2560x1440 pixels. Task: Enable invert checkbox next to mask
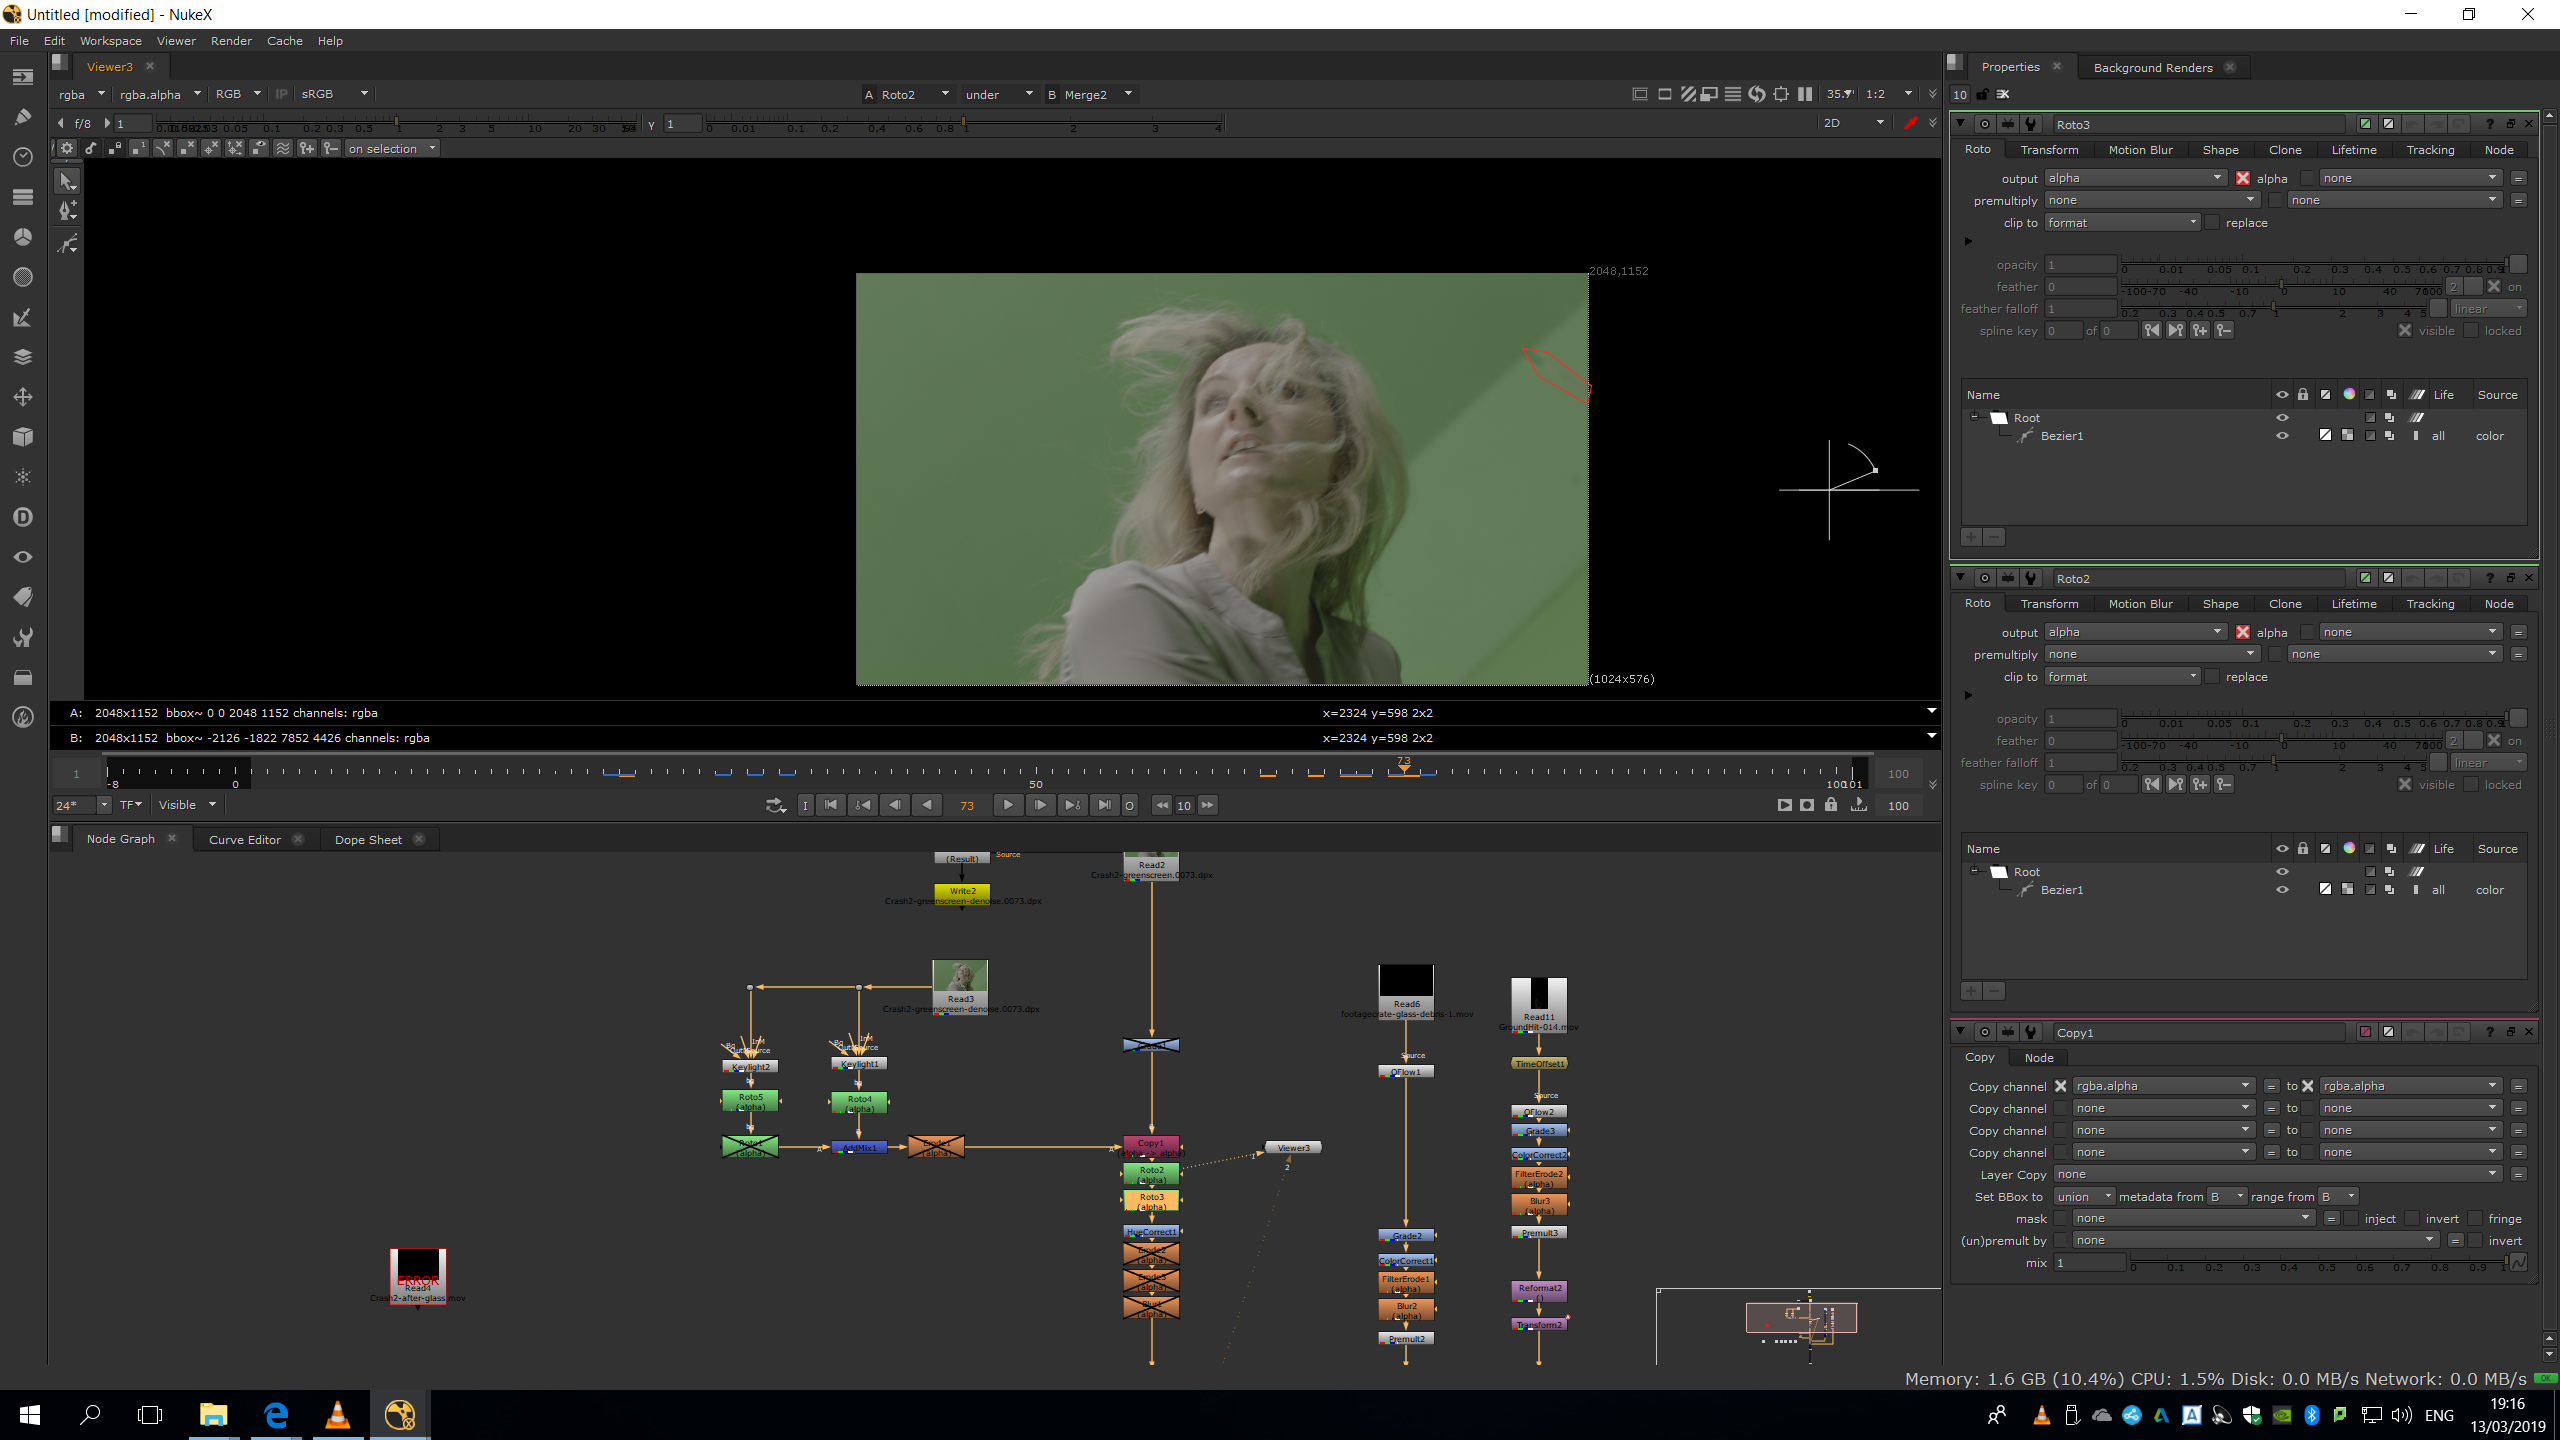point(2412,1218)
